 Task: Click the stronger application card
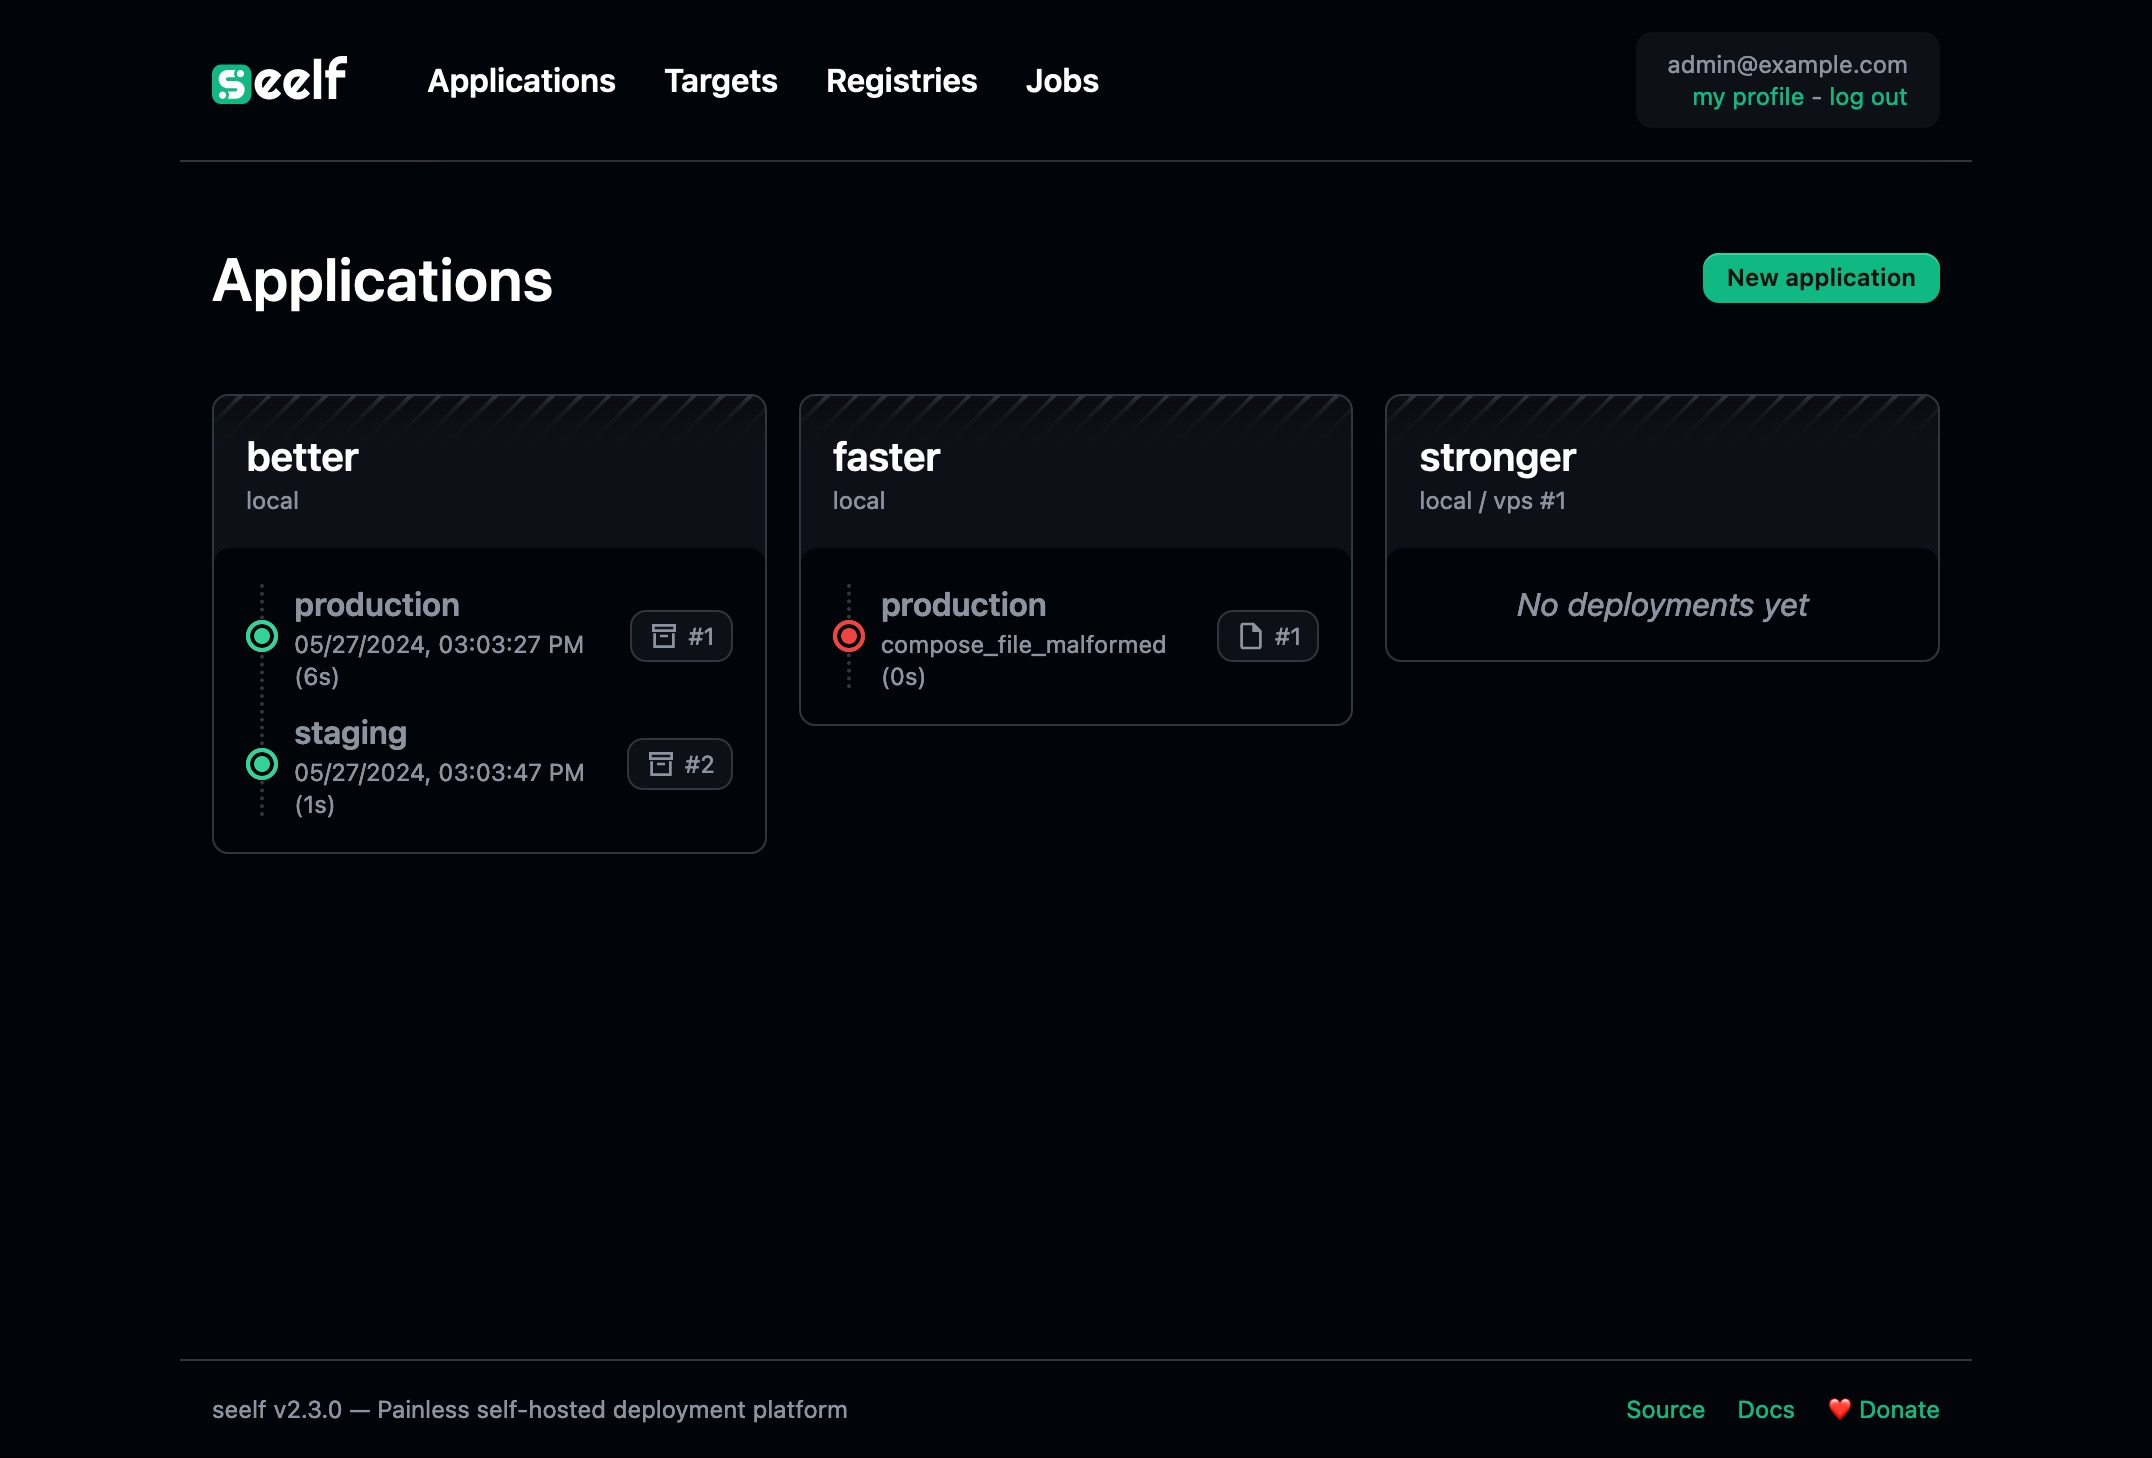1662,527
